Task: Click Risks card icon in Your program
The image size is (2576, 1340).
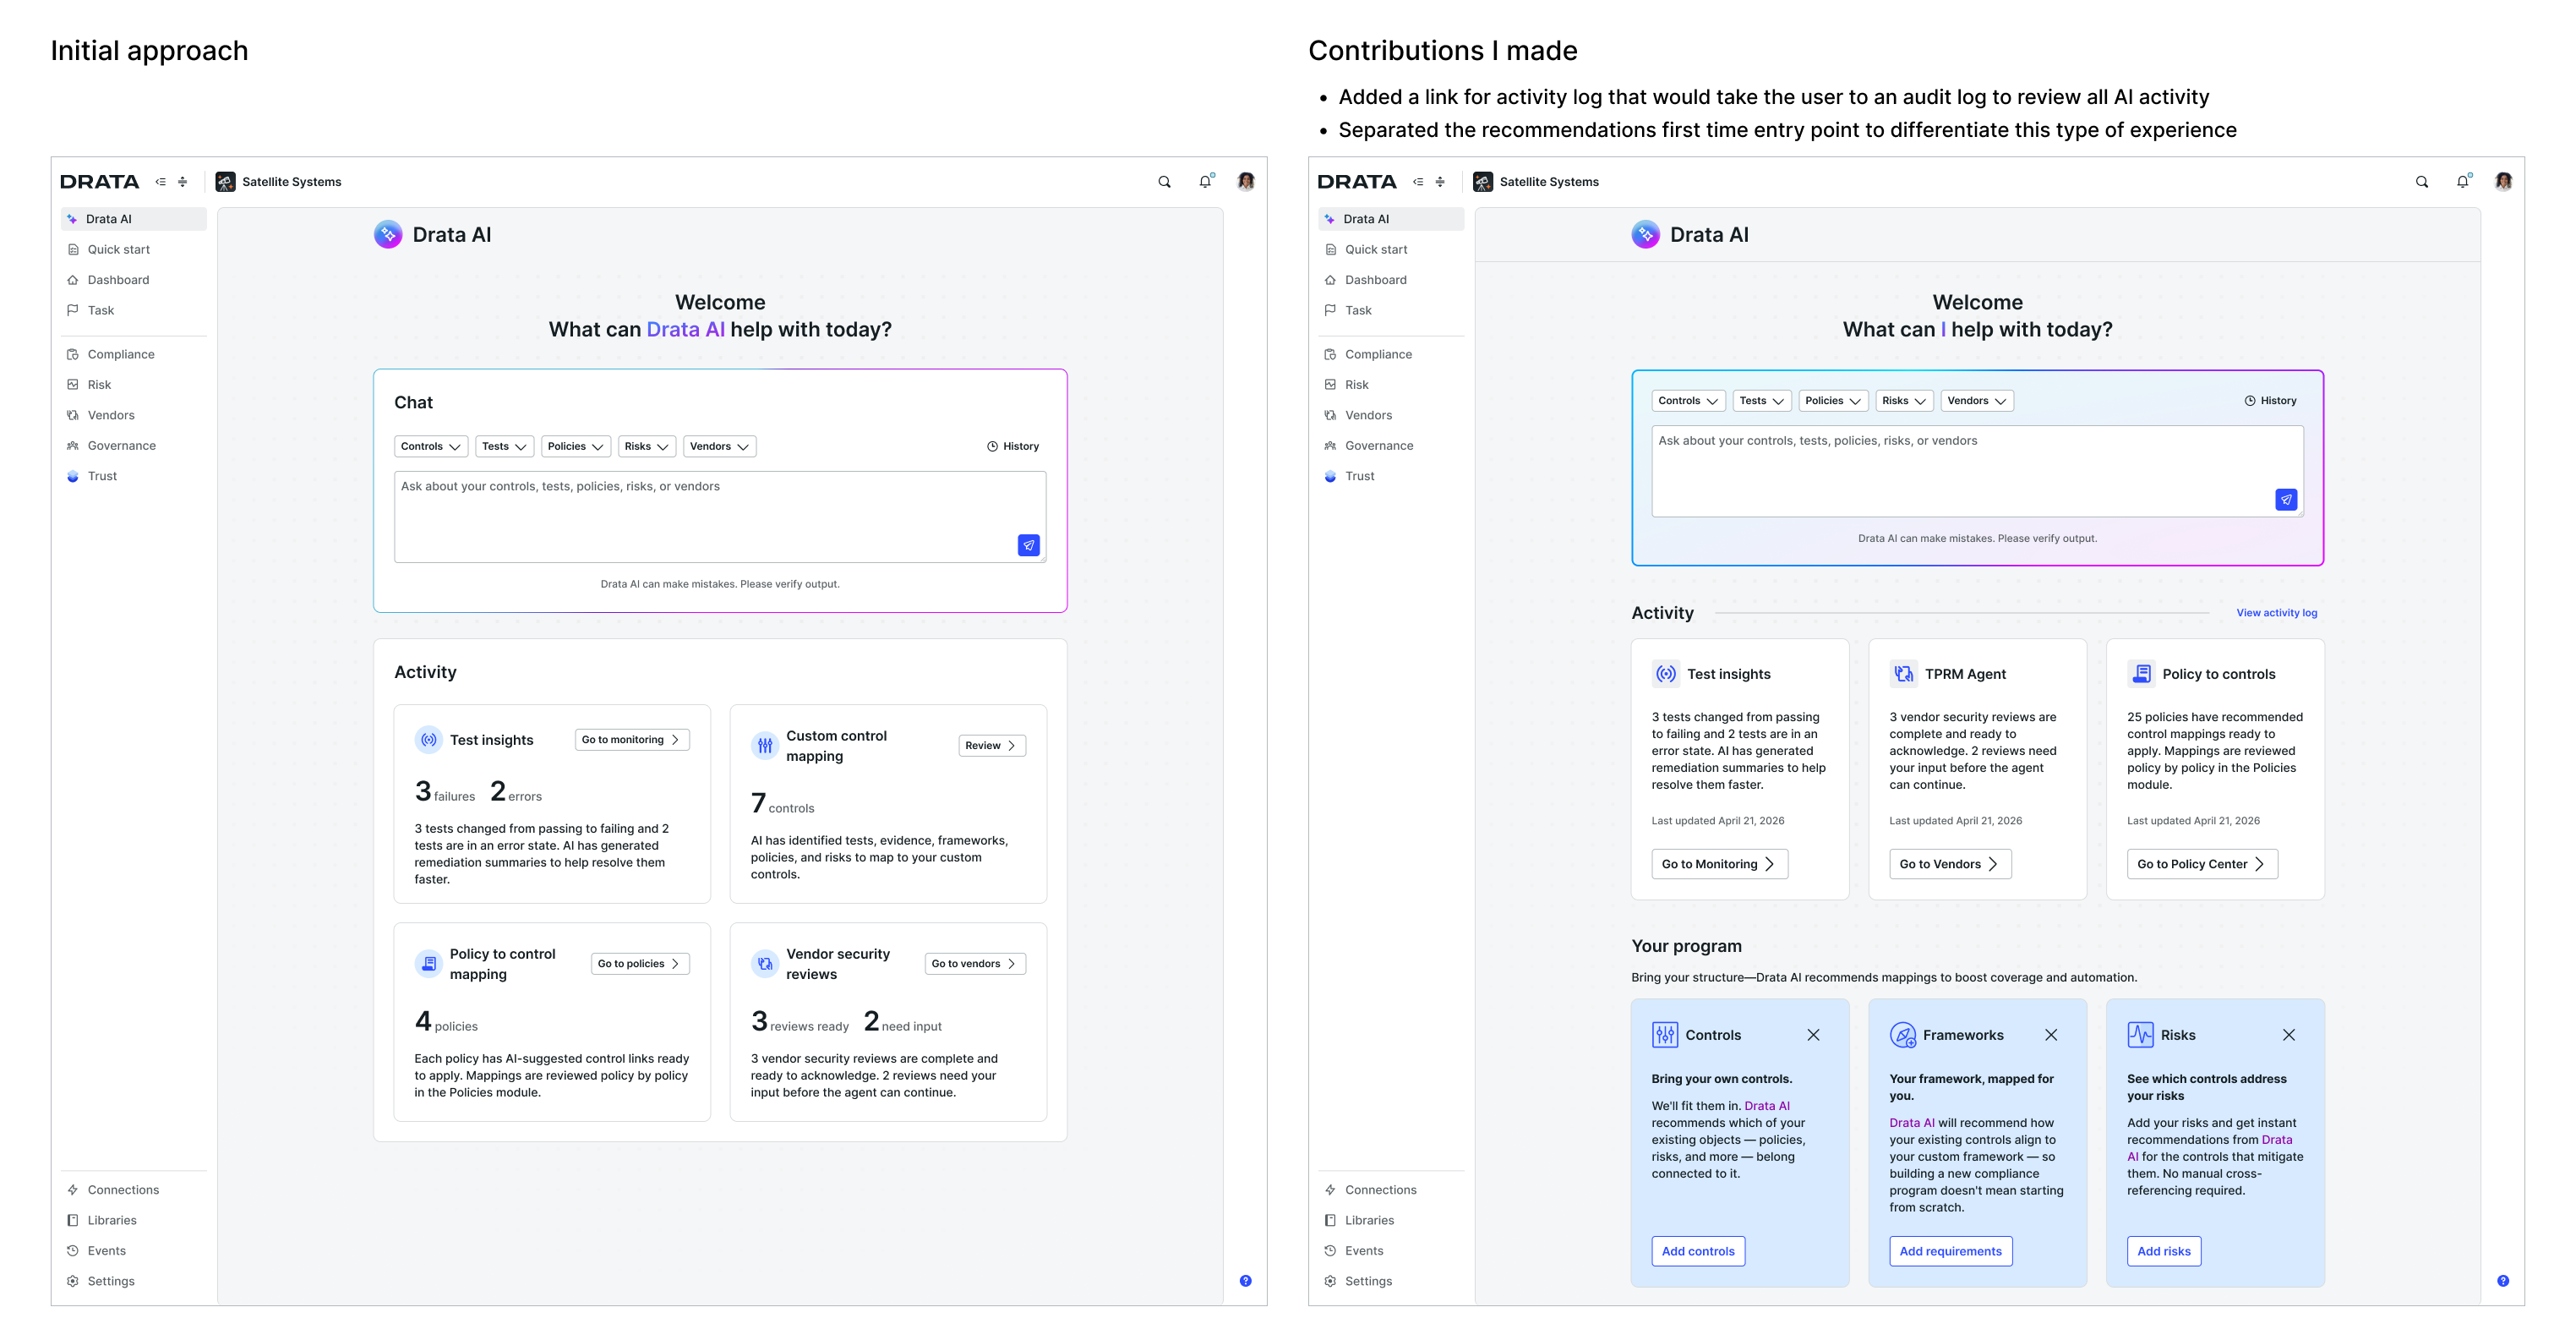Action: coord(2140,1035)
